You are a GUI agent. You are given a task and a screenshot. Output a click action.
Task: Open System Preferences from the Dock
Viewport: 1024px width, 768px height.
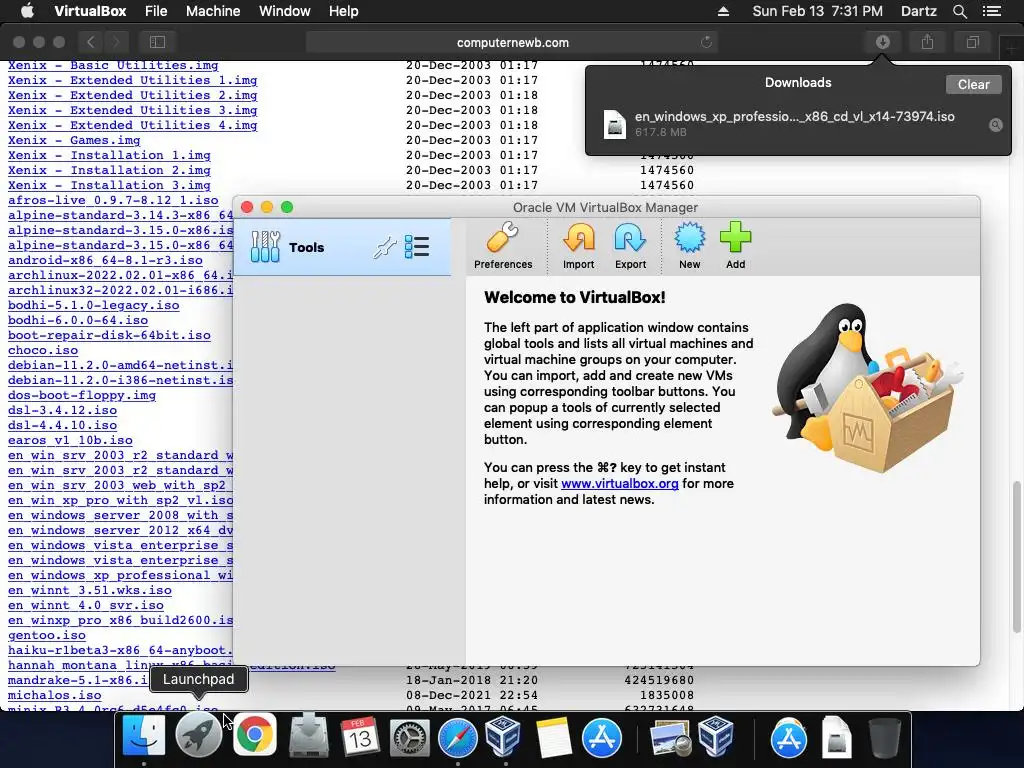pos(409,737)
